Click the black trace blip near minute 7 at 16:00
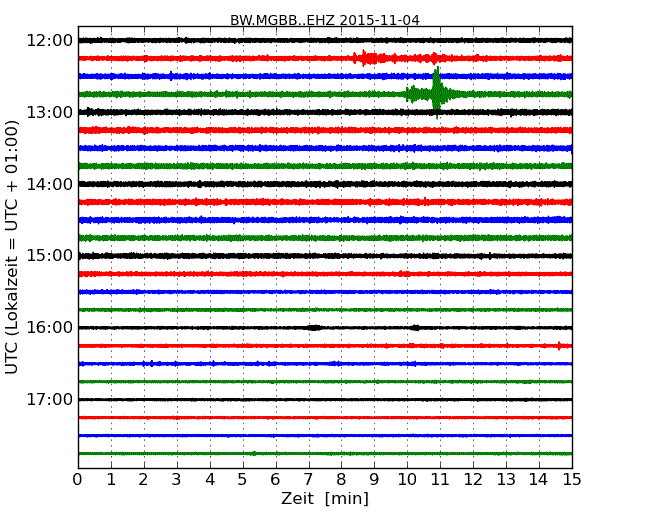The height and width of the screenshot is (520, 650). 314,328
